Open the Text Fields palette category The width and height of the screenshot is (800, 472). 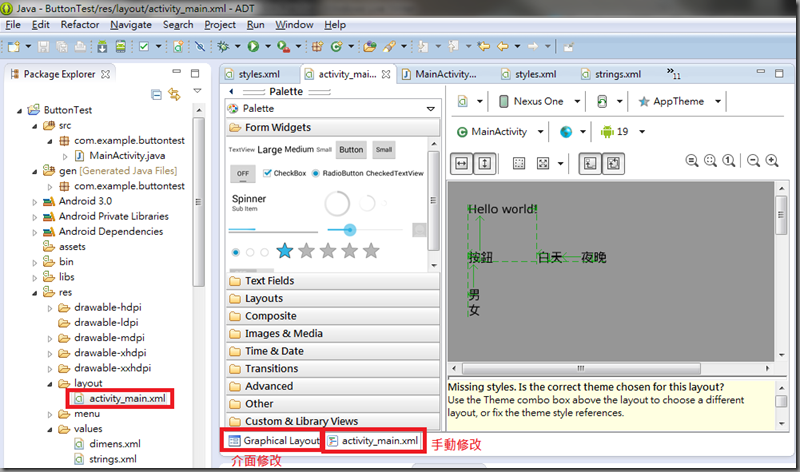(333, 281)
